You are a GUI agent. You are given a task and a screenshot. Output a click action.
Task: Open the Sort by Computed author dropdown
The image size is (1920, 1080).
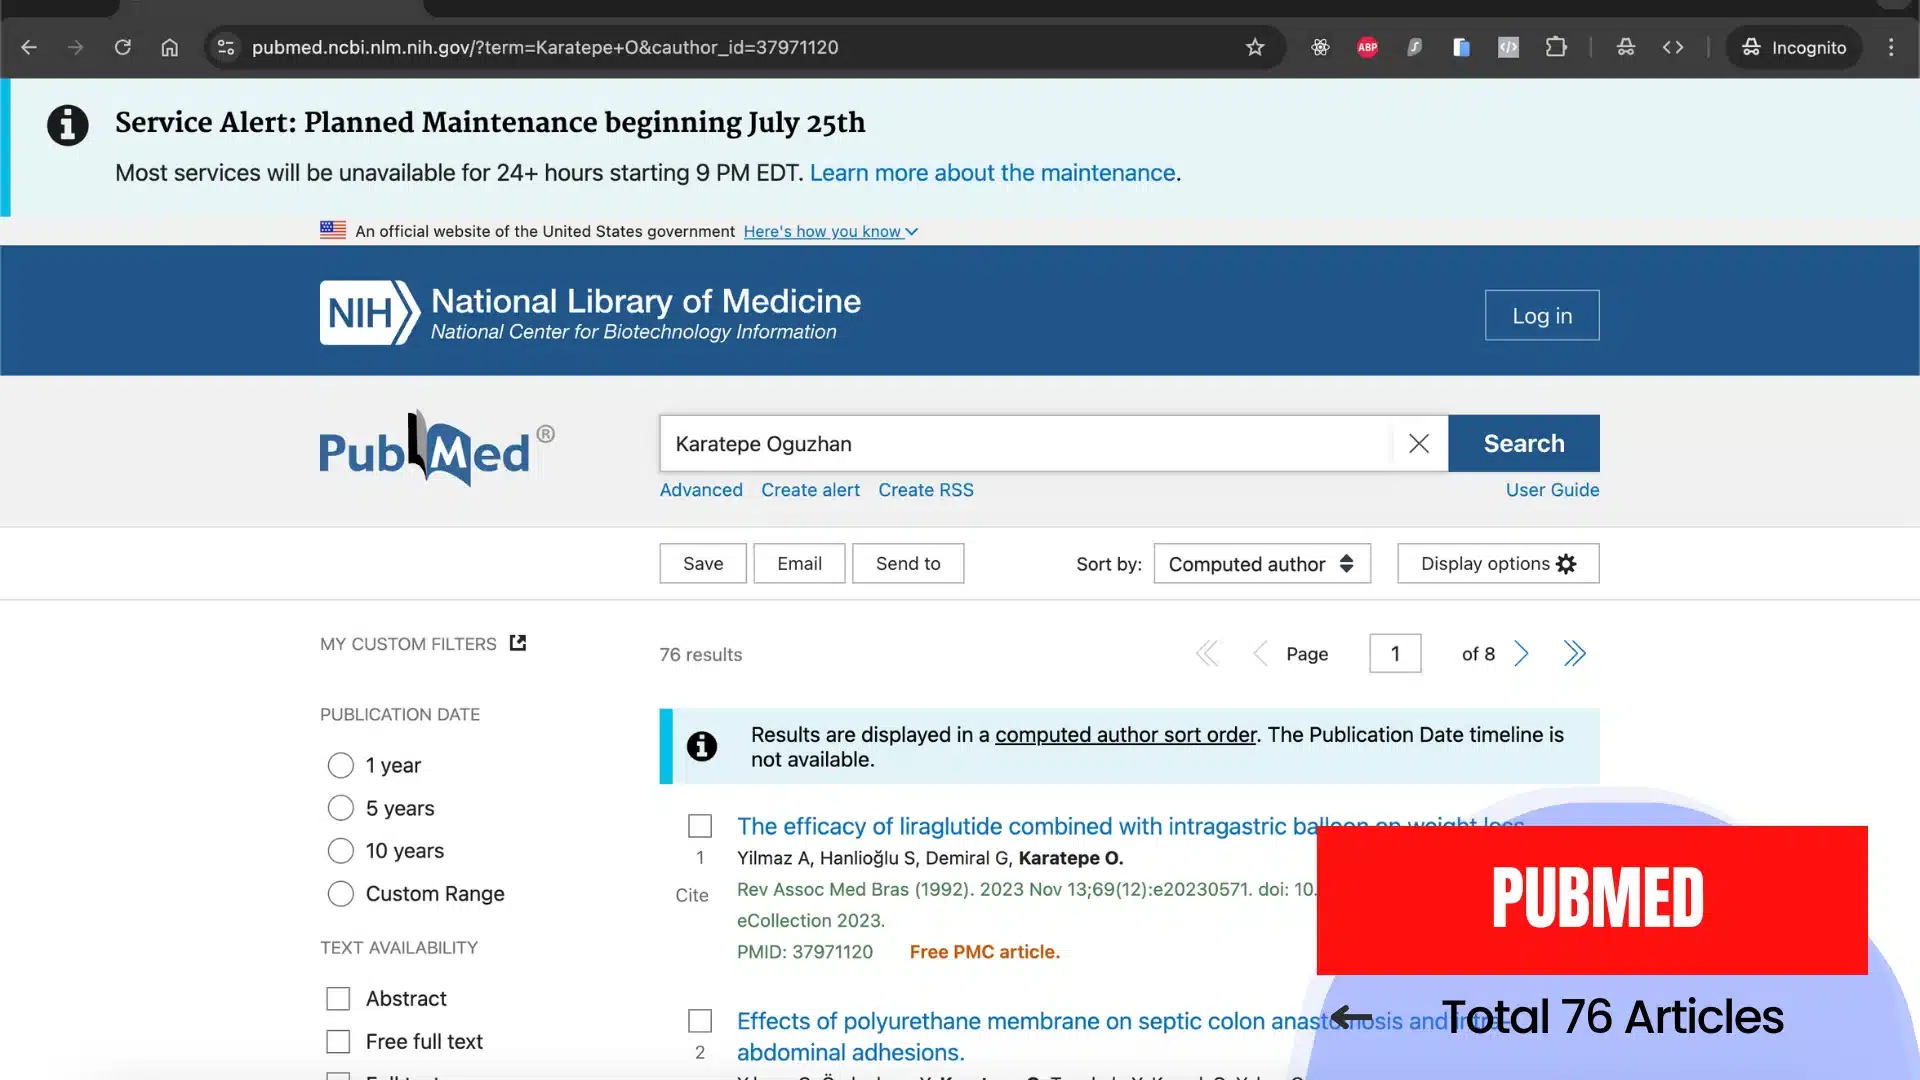point(1261,564)
